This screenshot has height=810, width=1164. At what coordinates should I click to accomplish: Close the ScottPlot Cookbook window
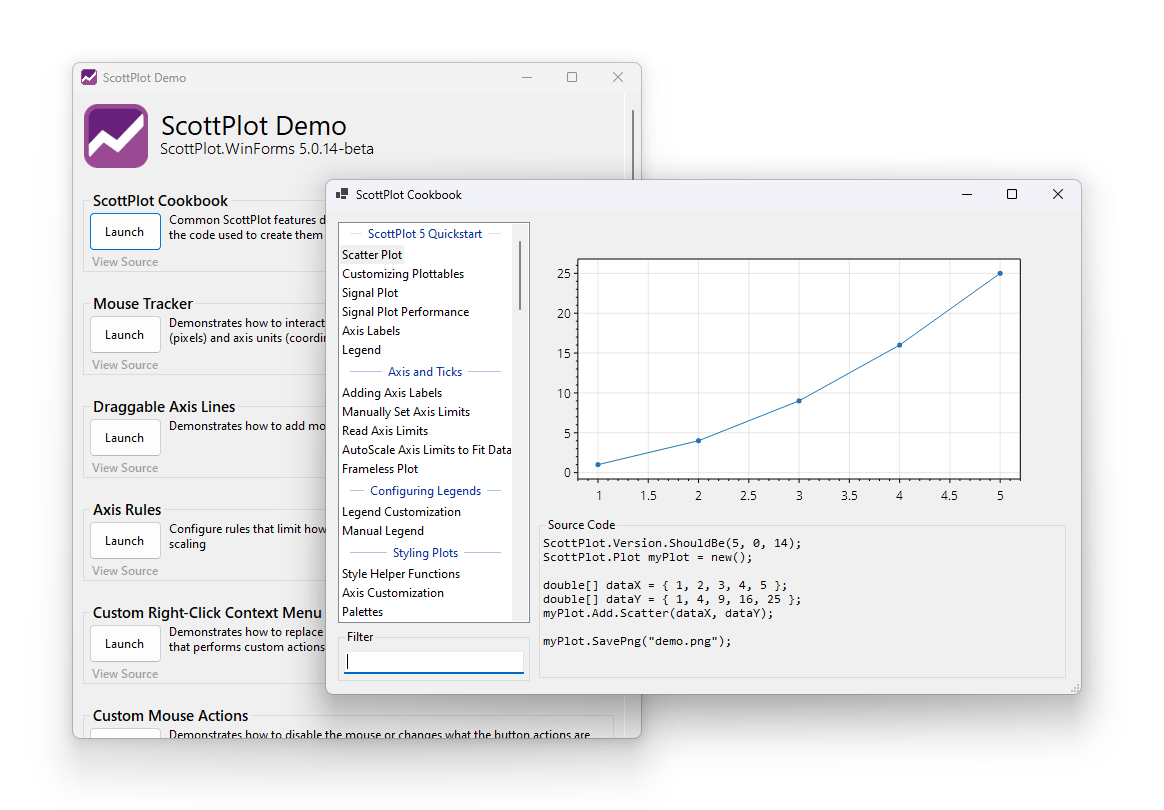pos(1058,195)
